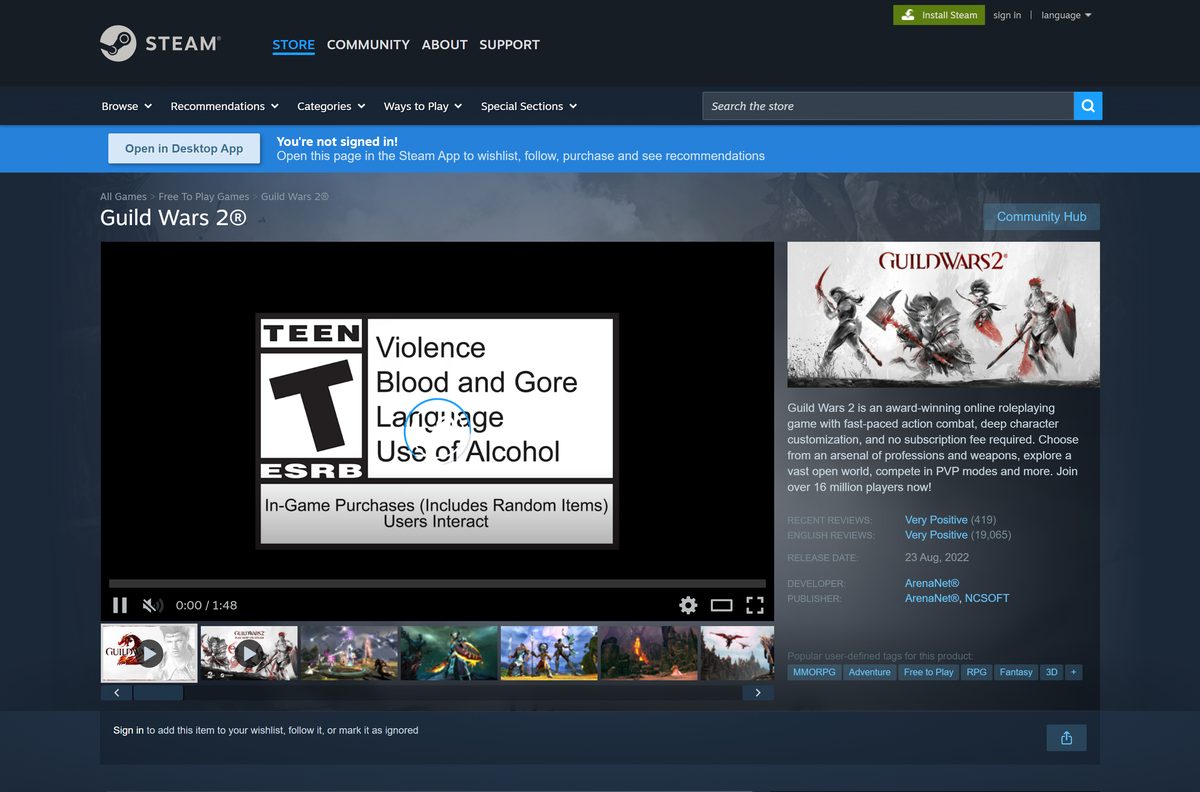This screenshot has height=792, width=1200.
Task: Click the plus button to add tags
Action: point(1074,672)
